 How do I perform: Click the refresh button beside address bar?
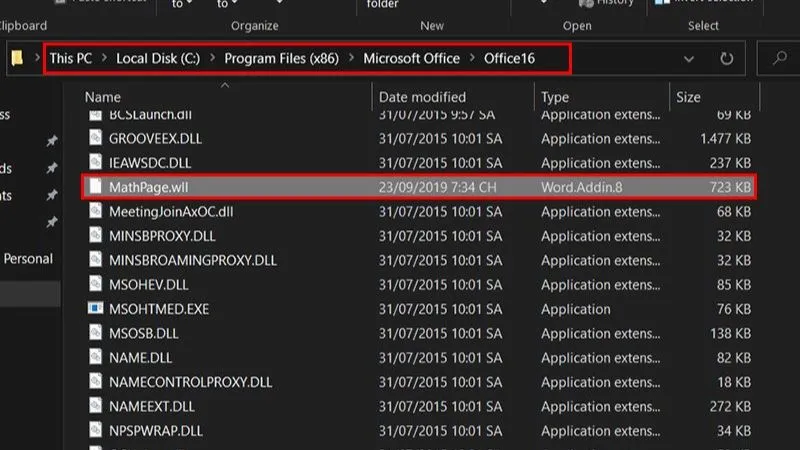727,59
